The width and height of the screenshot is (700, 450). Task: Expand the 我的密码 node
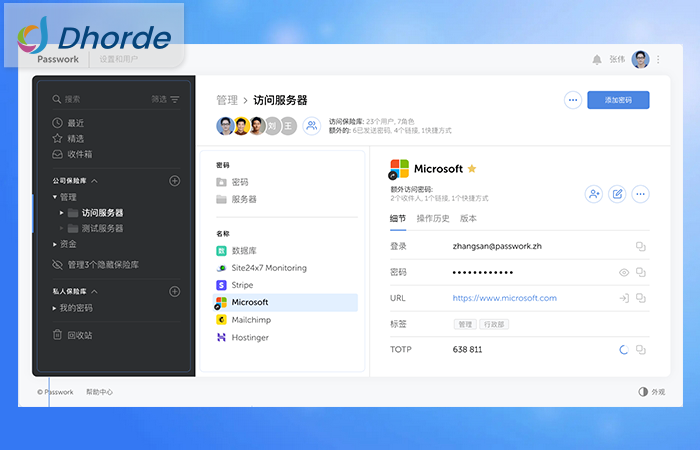[54, 308]
